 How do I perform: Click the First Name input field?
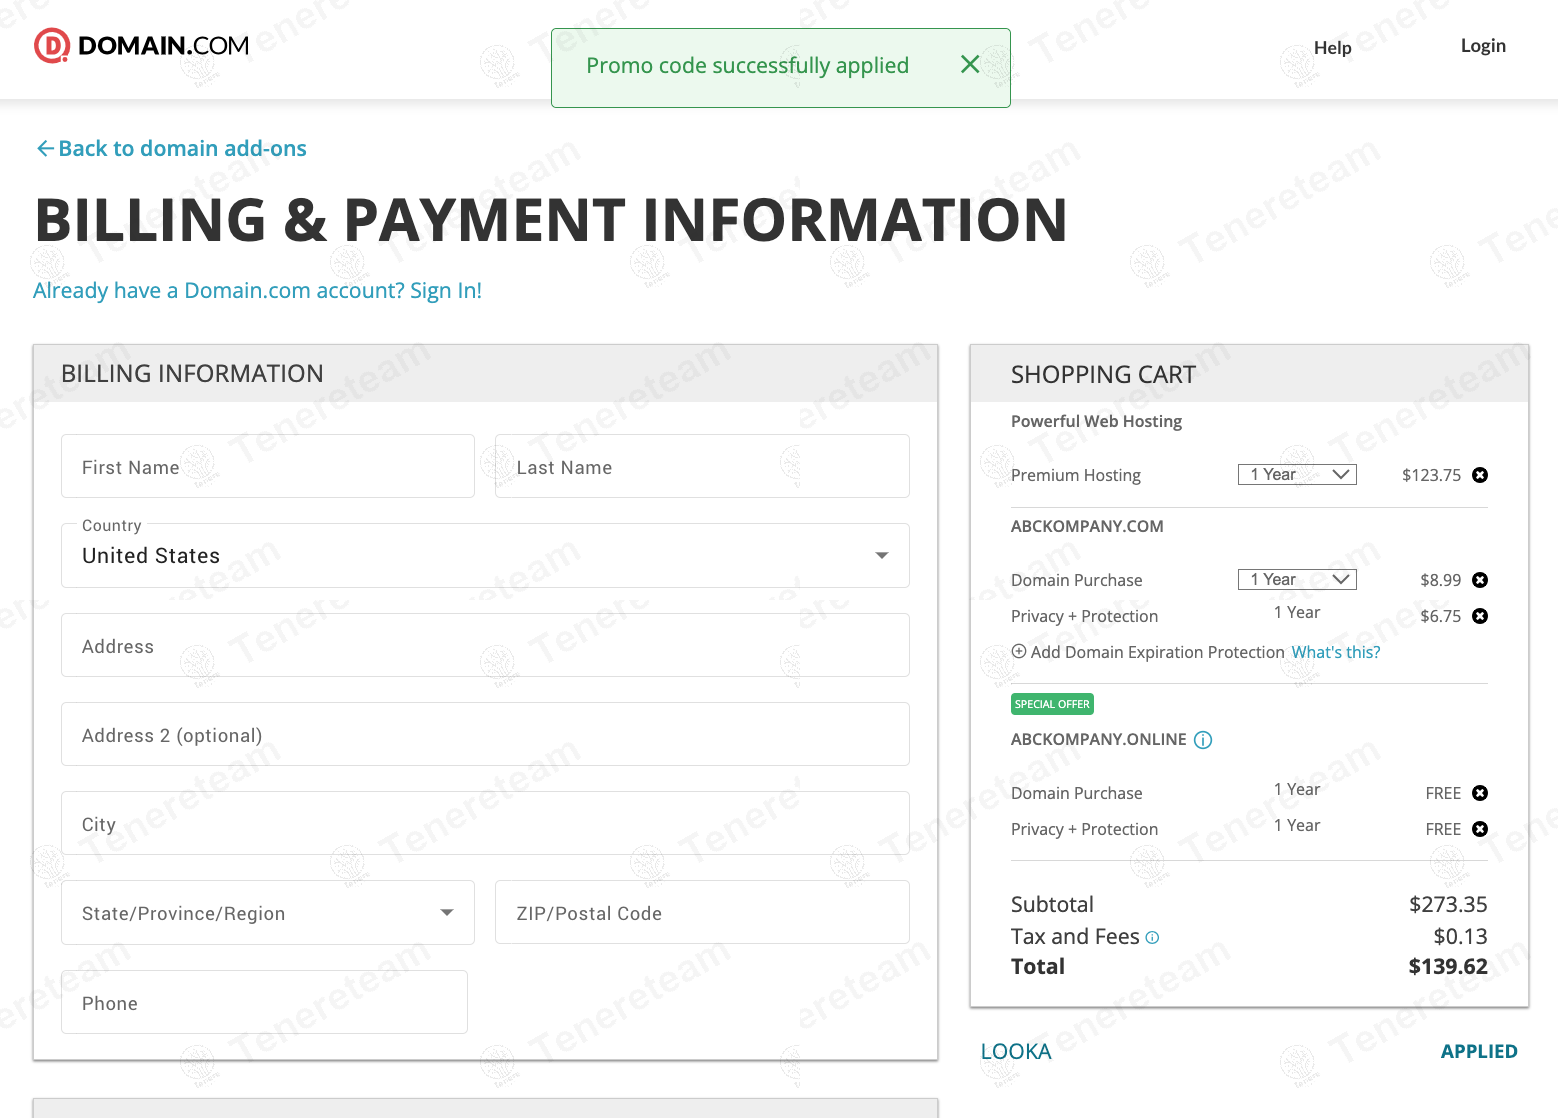coord(267,467)
